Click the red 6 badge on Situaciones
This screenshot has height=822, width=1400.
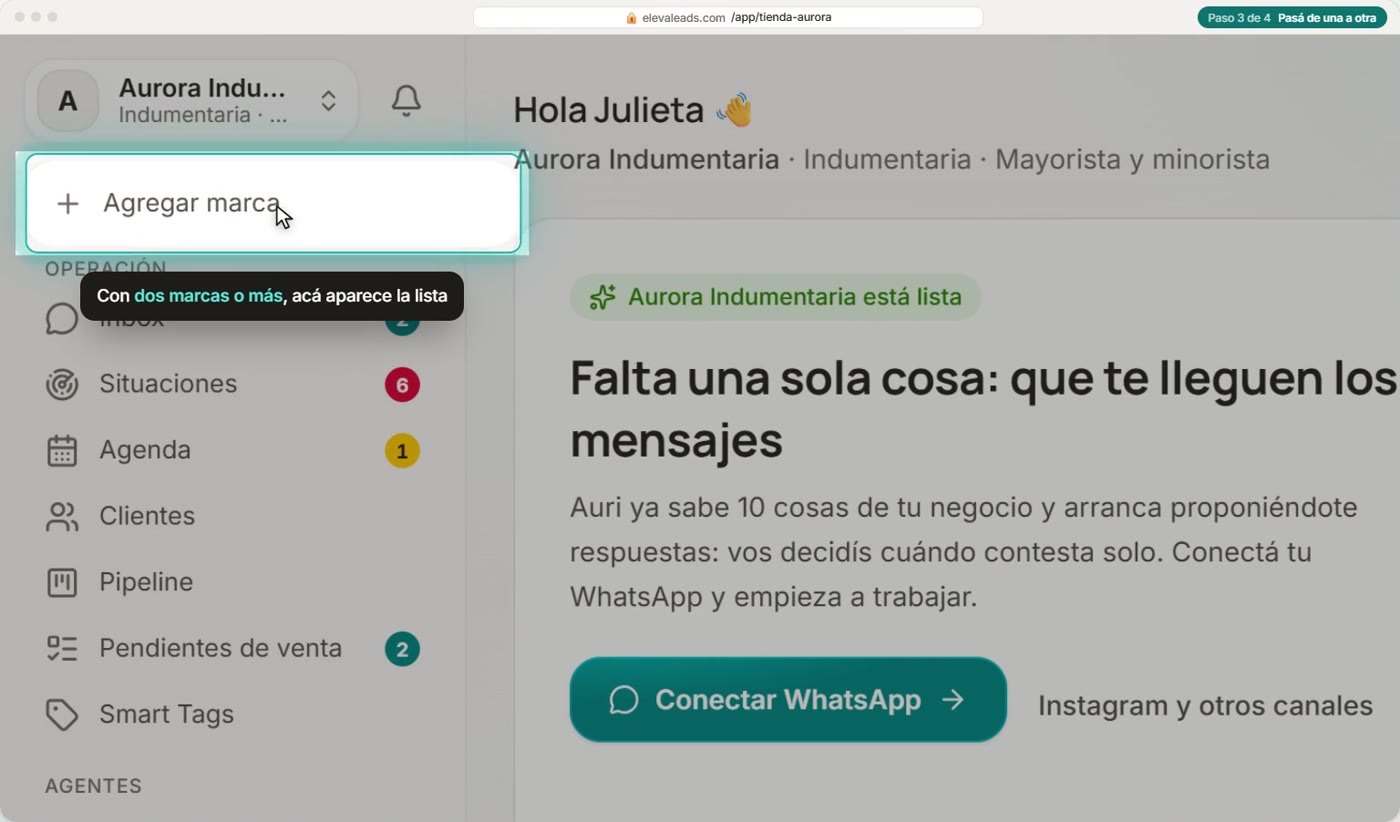pos(402,384)
